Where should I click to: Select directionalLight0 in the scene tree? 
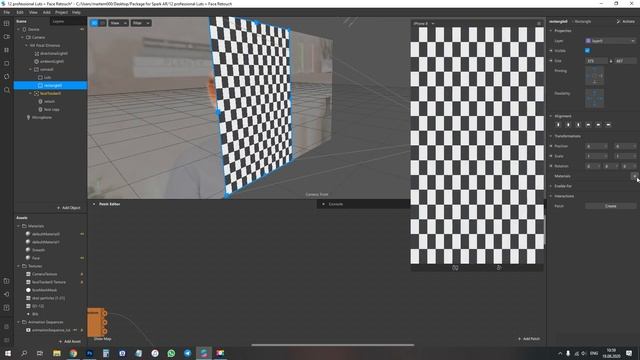(54, 53)
